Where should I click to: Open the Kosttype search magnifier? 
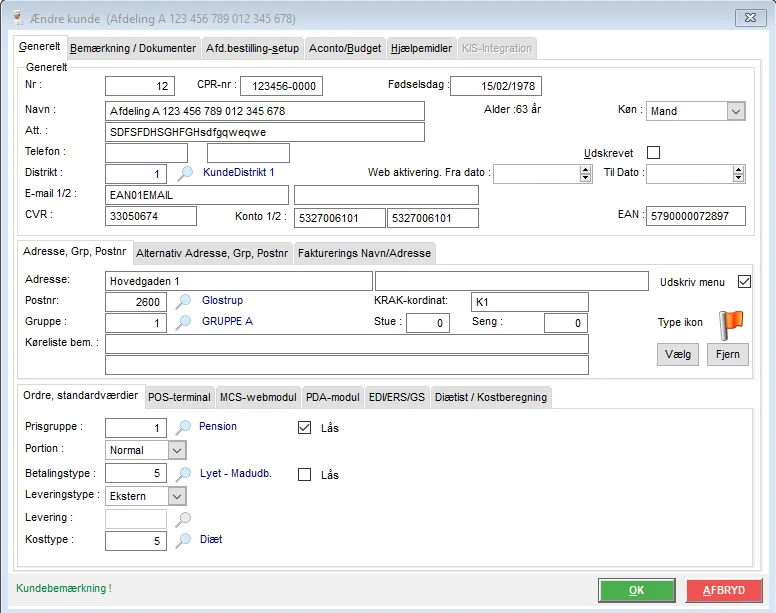pos(183,540)
